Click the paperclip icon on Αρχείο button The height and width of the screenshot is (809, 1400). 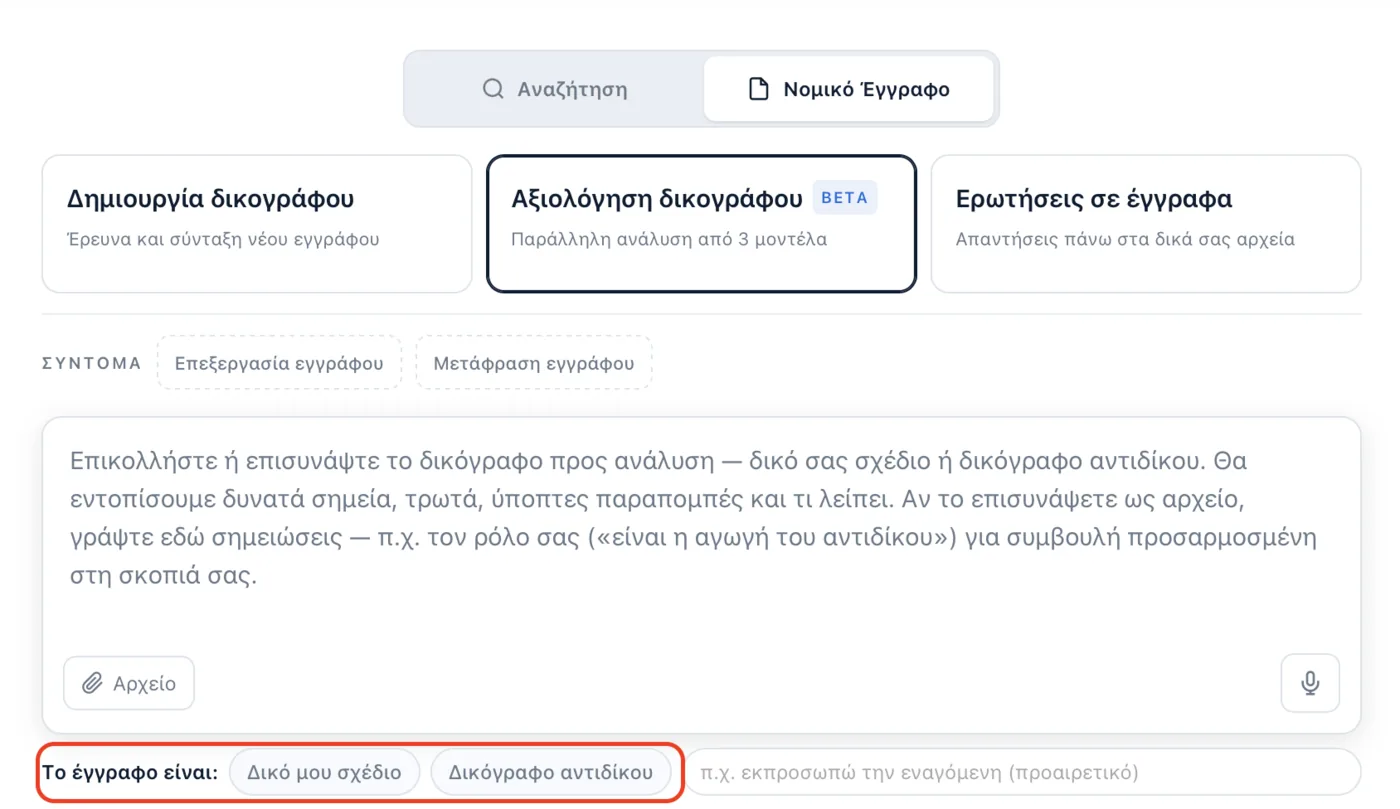[x=92, y=684]
